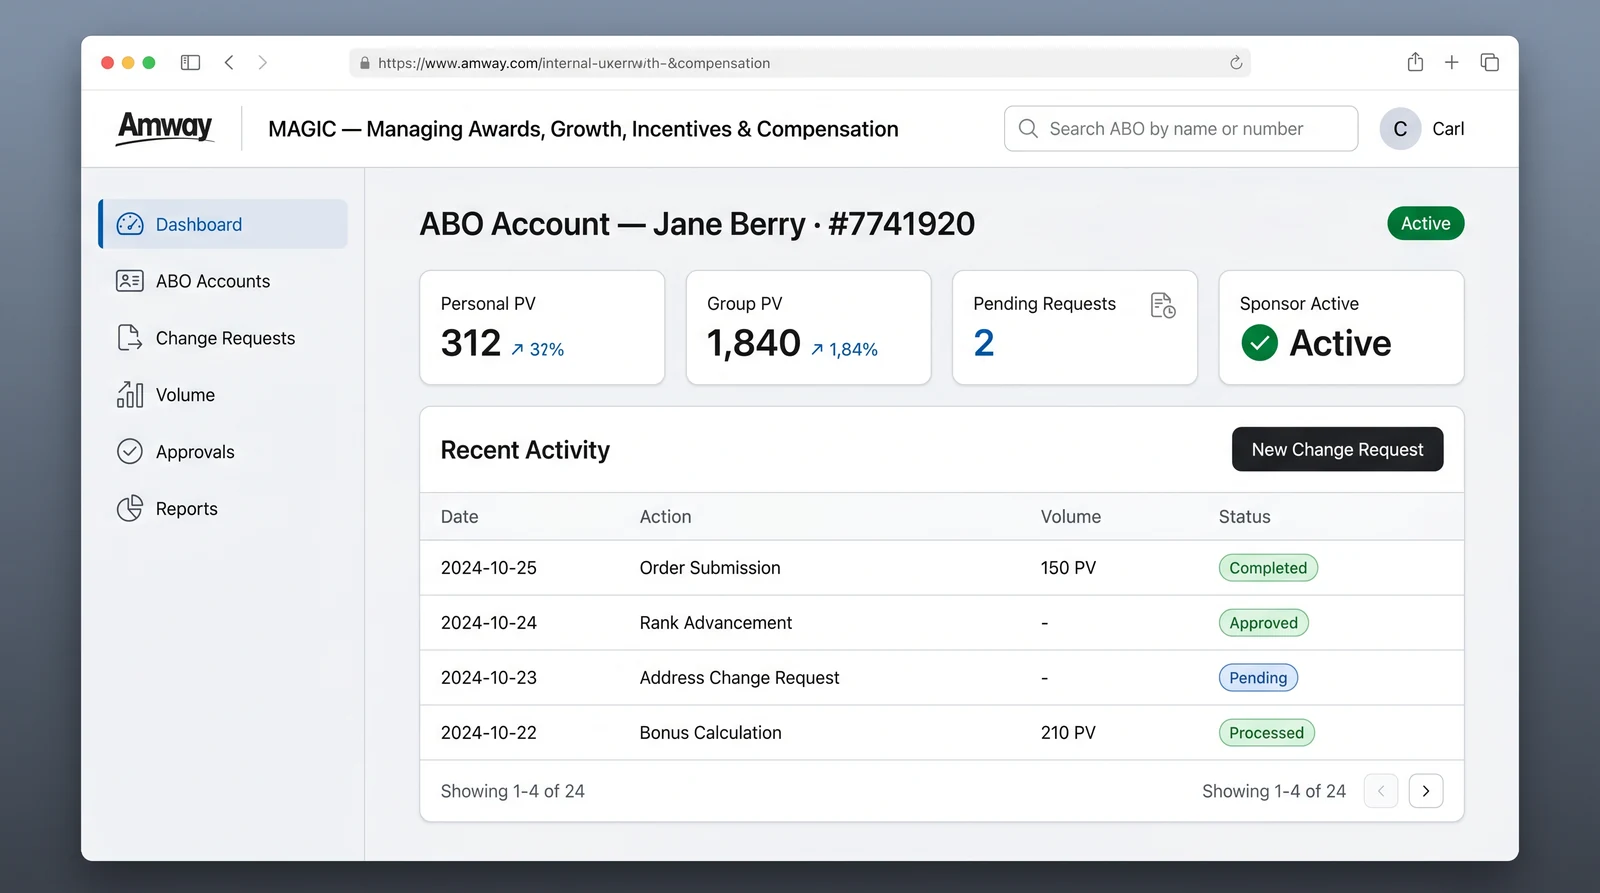Click the Volume bar chart icon
Viewport: 1600px width, 893px height.
[130, 395]
